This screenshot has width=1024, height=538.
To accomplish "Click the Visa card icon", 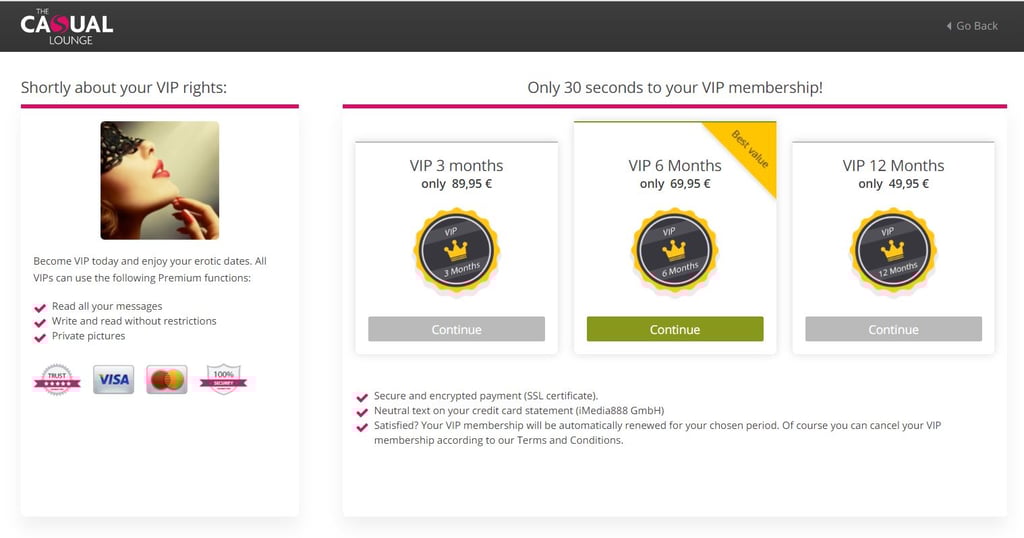I will [x=114, y=379].
